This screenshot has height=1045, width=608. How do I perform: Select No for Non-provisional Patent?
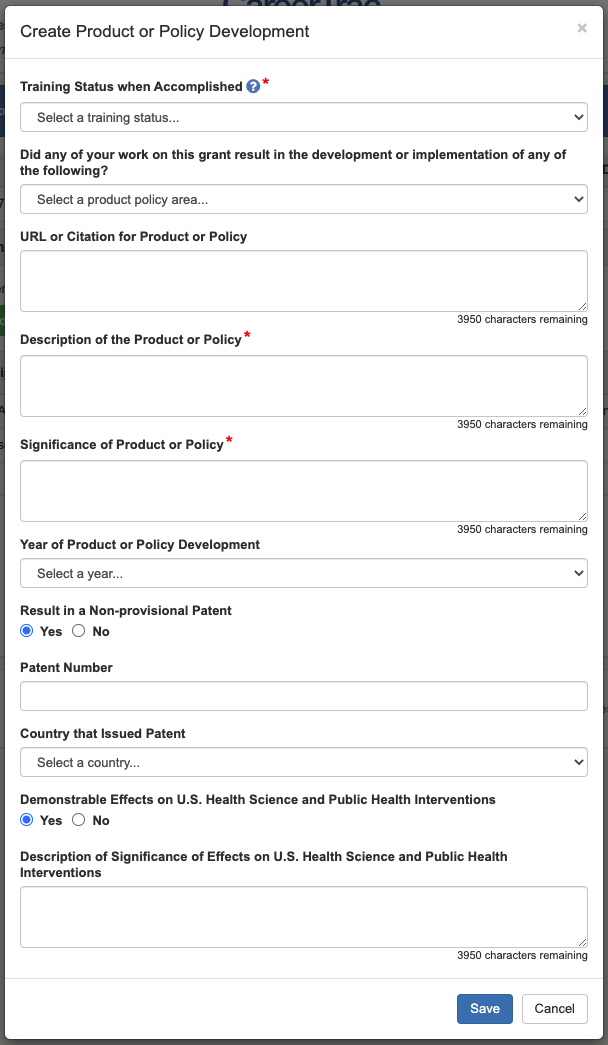click(x=79, y=631)
